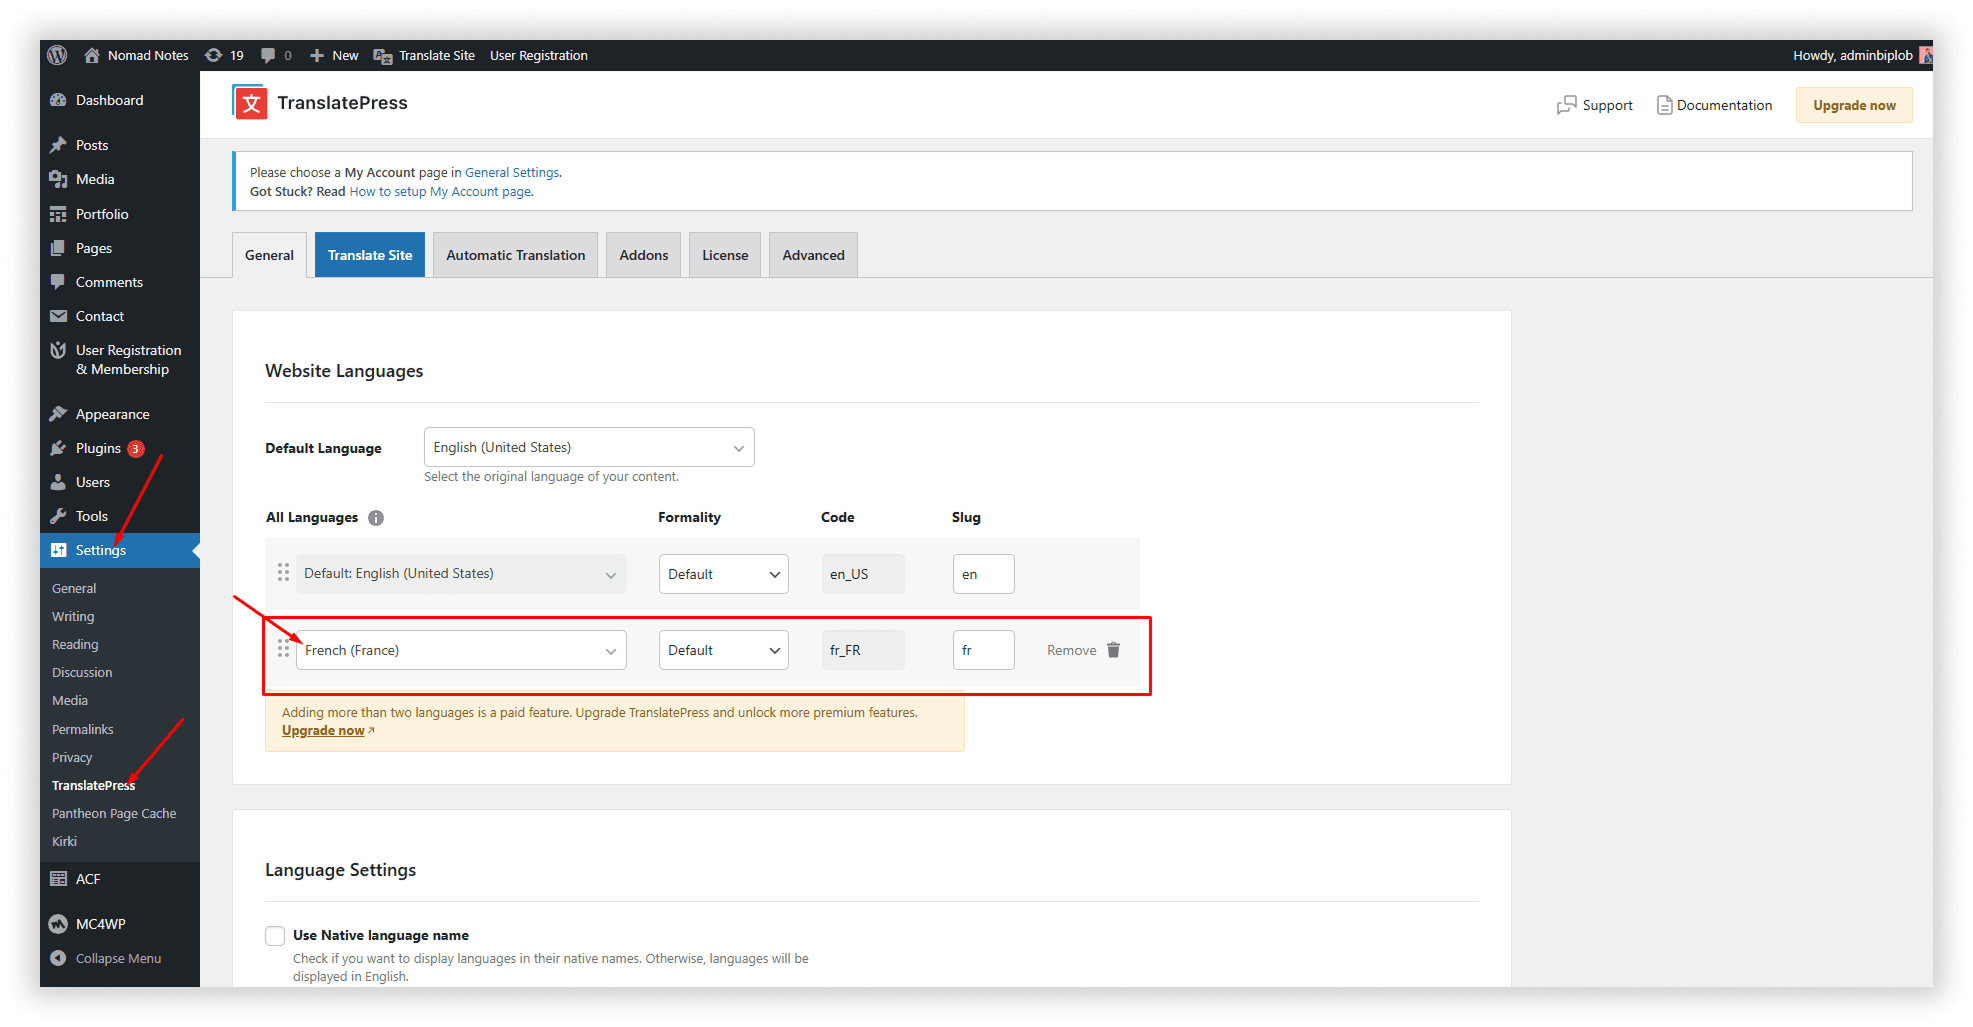Viewport: 1973px width, 1027px height.
Task: Switch to the Translate Site tab
Action: tap(370, 255)
